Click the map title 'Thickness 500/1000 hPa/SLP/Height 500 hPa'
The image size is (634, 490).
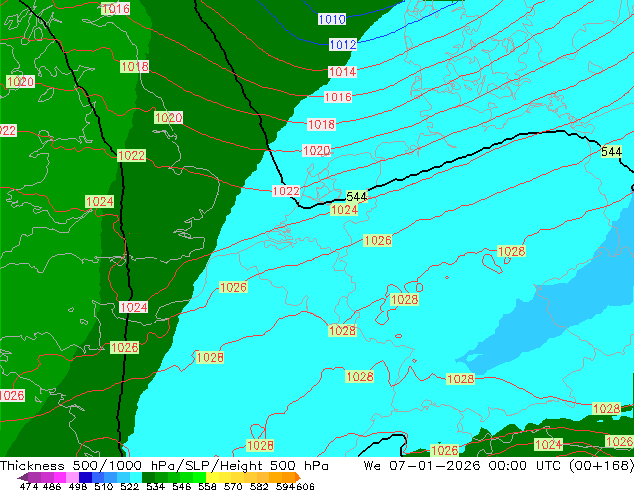coord(164,465)
